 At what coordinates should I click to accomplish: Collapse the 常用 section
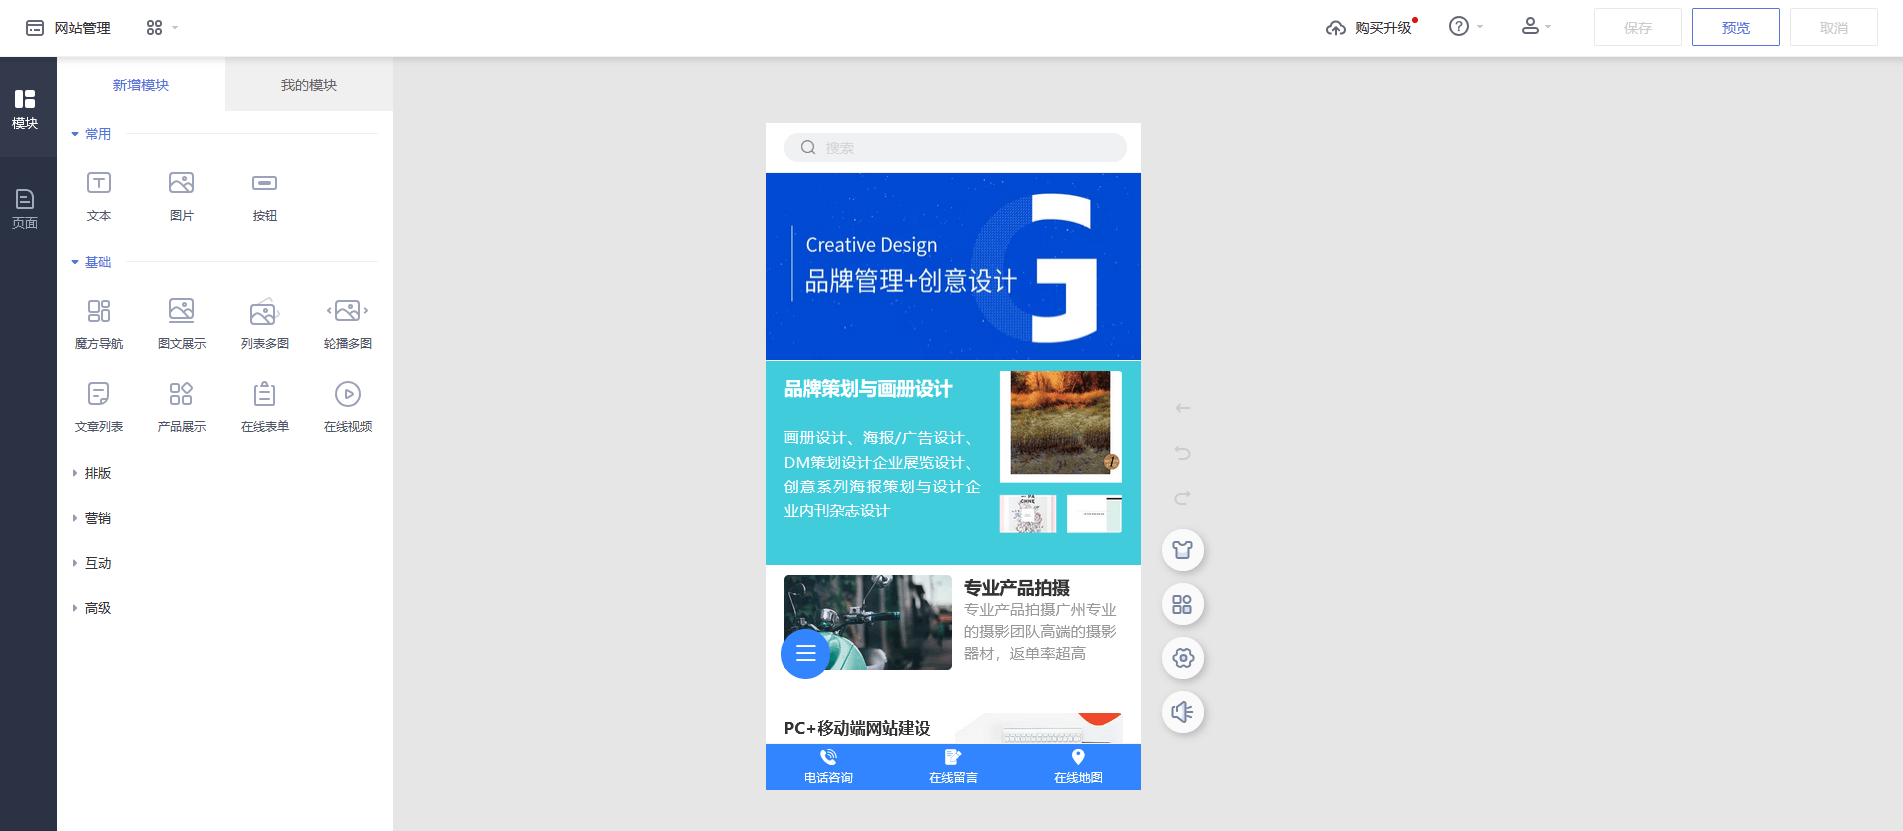point(91,134)
